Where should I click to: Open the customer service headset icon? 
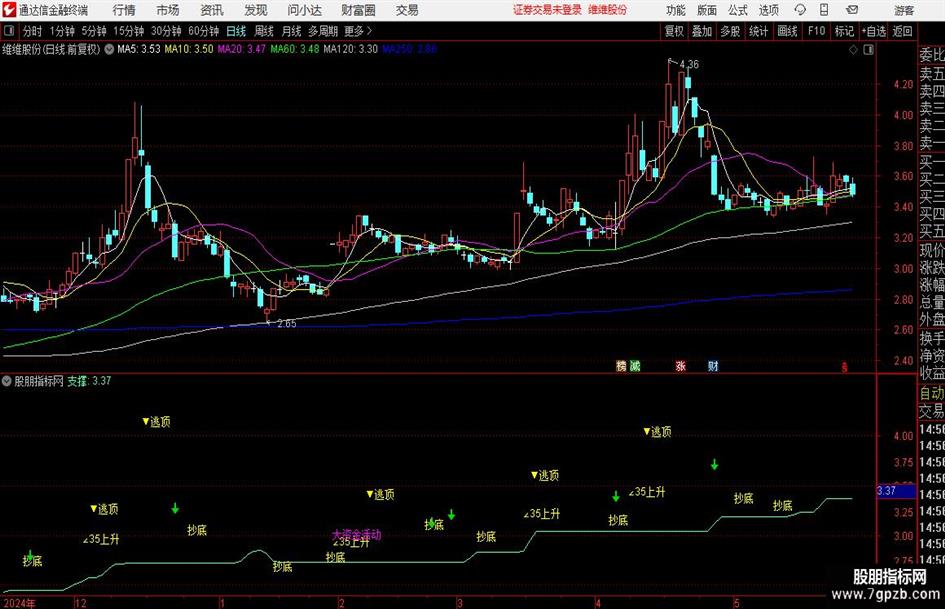[x=800, y=10]
